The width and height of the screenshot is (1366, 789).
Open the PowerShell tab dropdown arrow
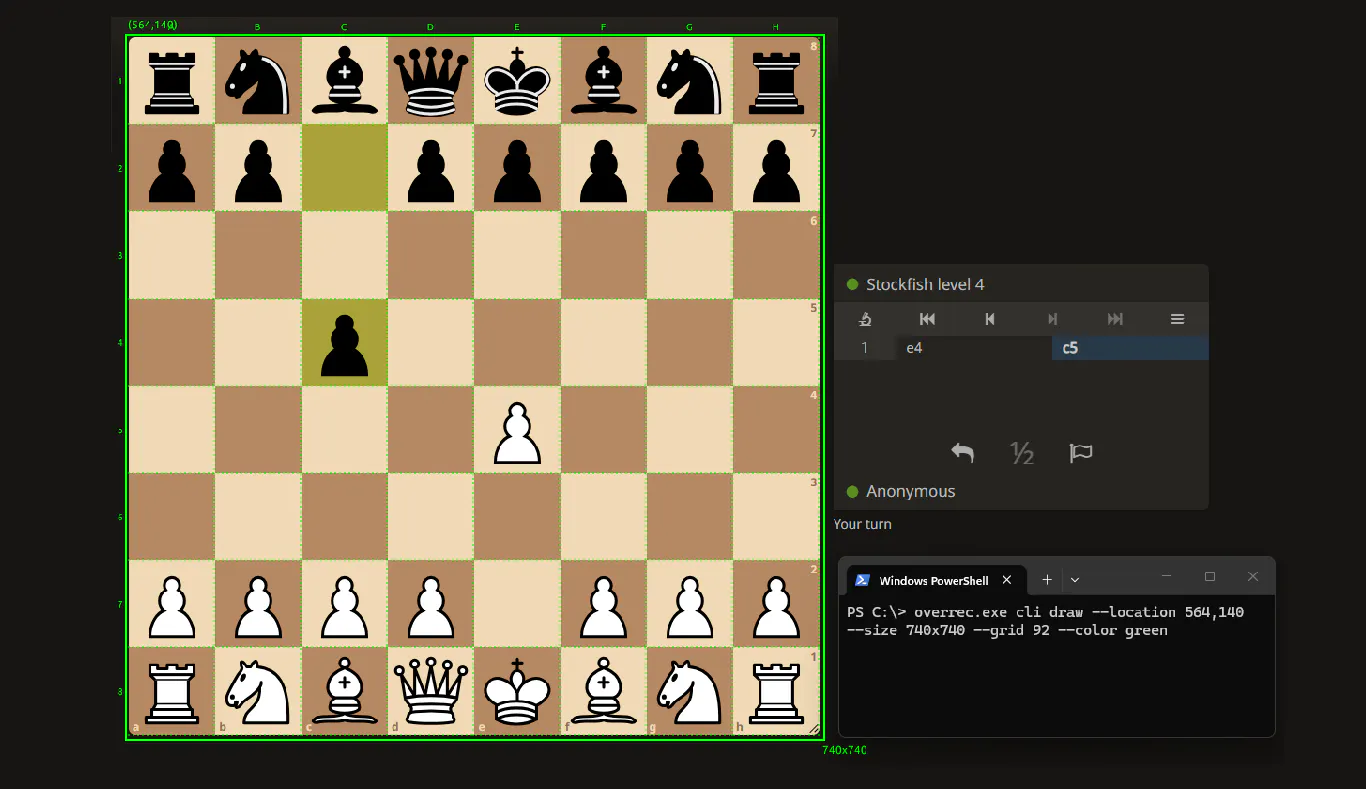1075,580
